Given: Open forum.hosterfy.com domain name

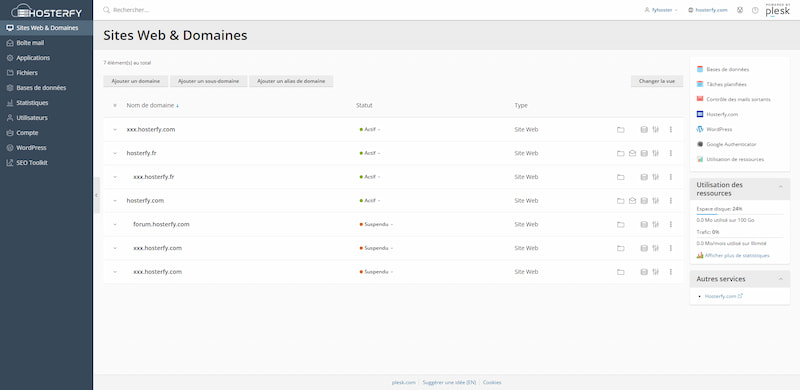Looking at the screenshot, I should 161,224.
